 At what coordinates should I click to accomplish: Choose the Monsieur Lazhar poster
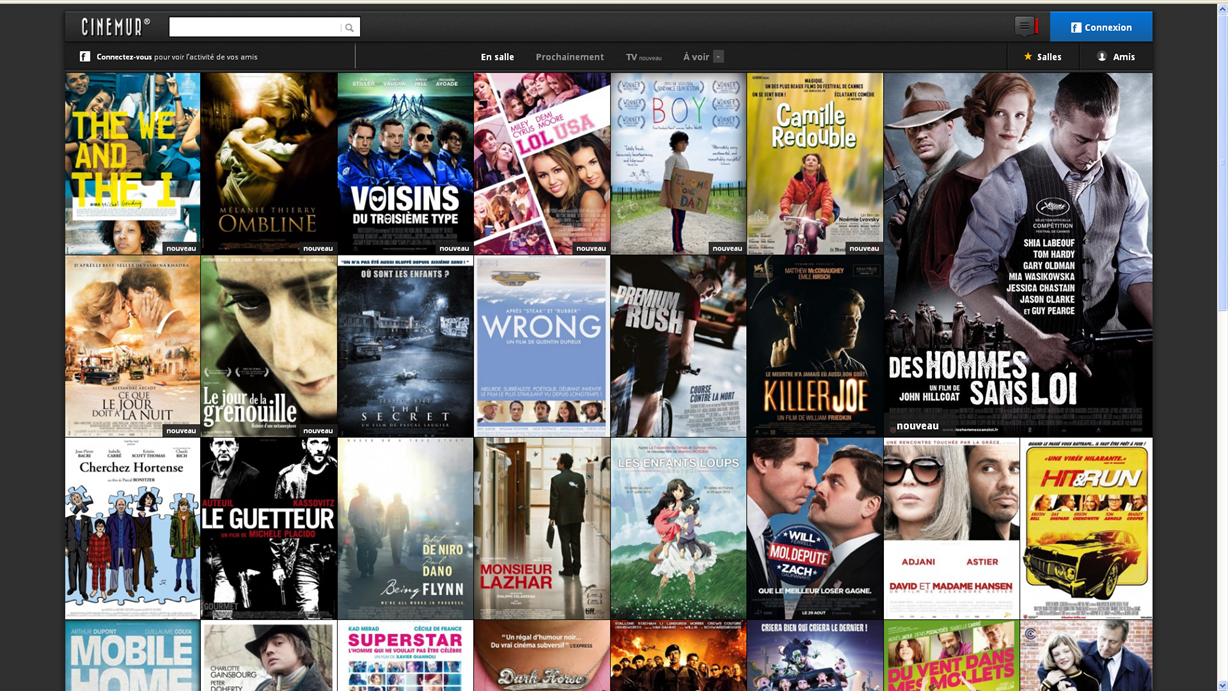[x=541, y=528]
